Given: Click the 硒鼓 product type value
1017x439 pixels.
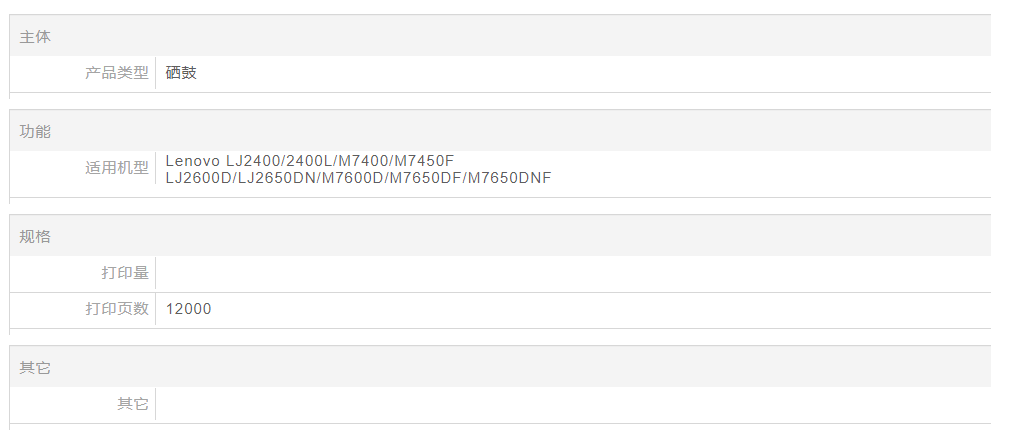Looking at the screenshot, I should (x=181, y=73).
